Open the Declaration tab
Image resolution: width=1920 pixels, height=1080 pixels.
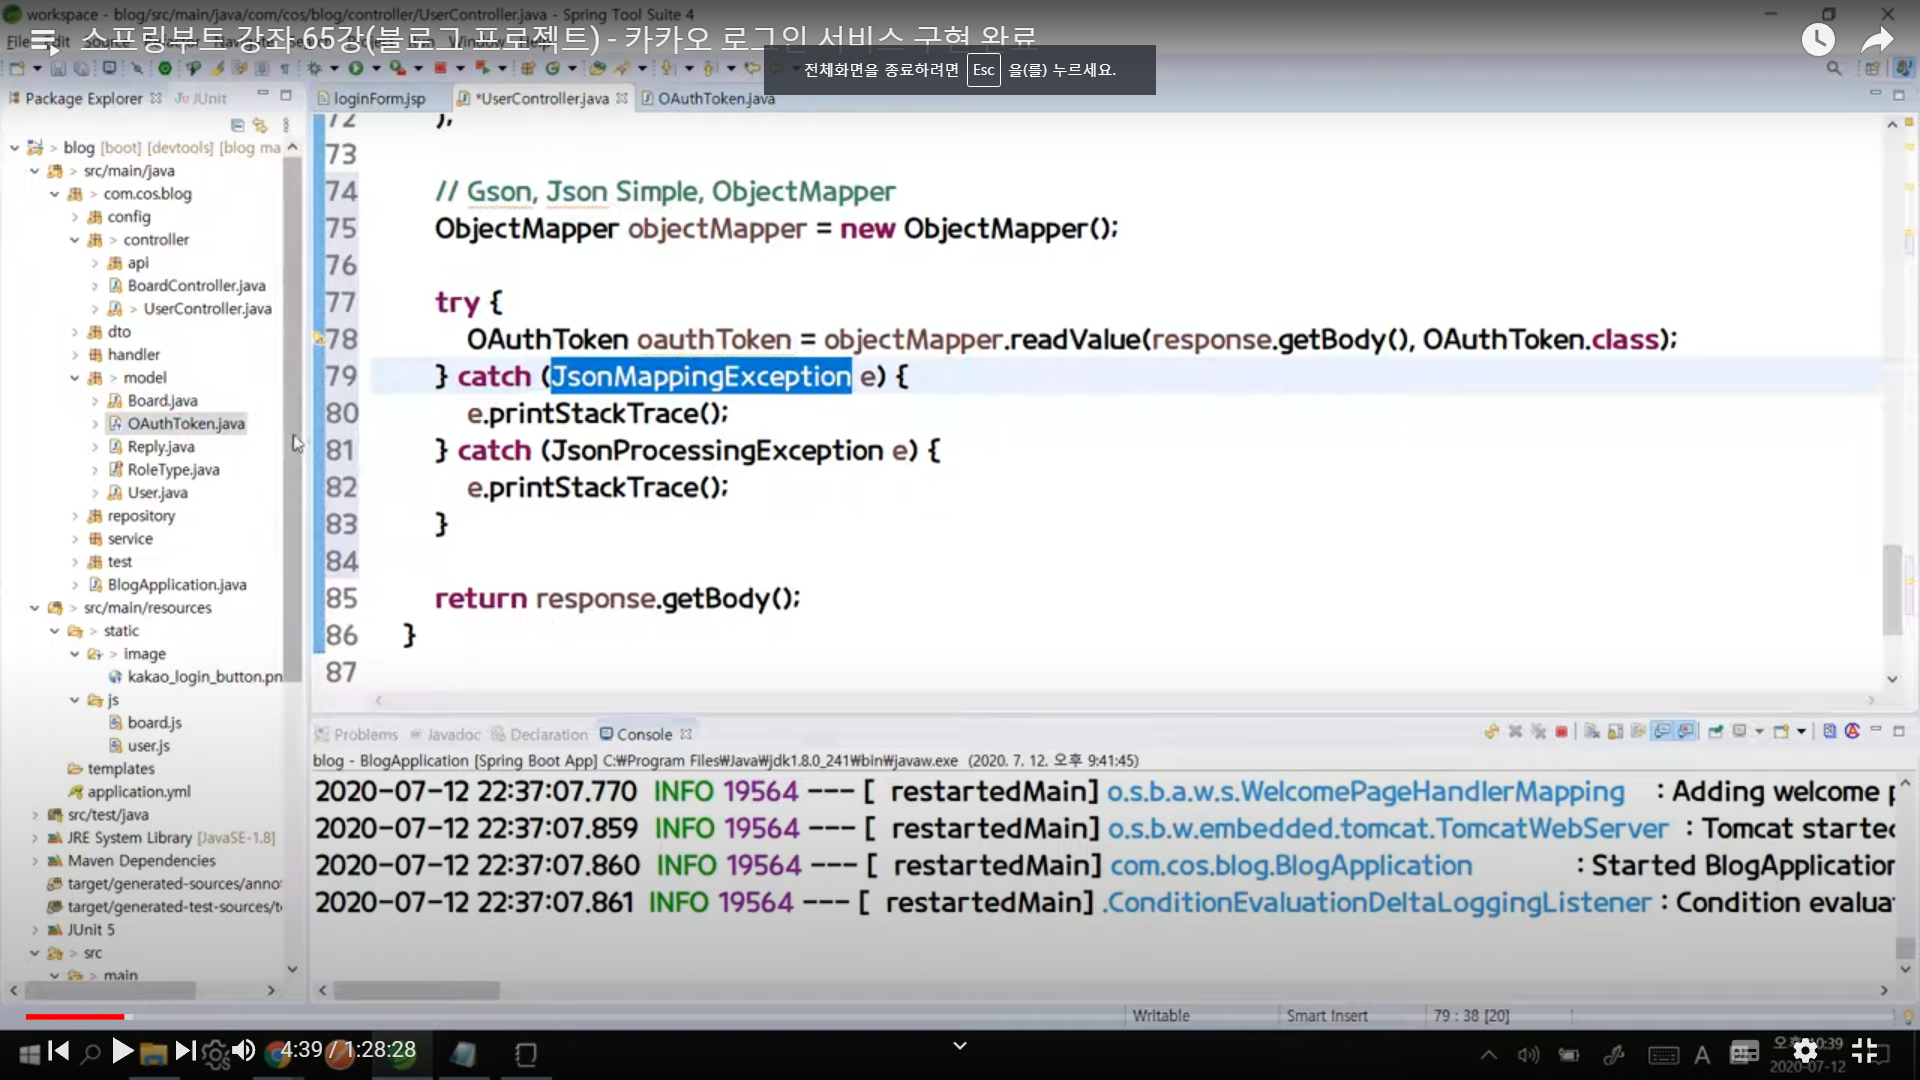tap(540, 734)
